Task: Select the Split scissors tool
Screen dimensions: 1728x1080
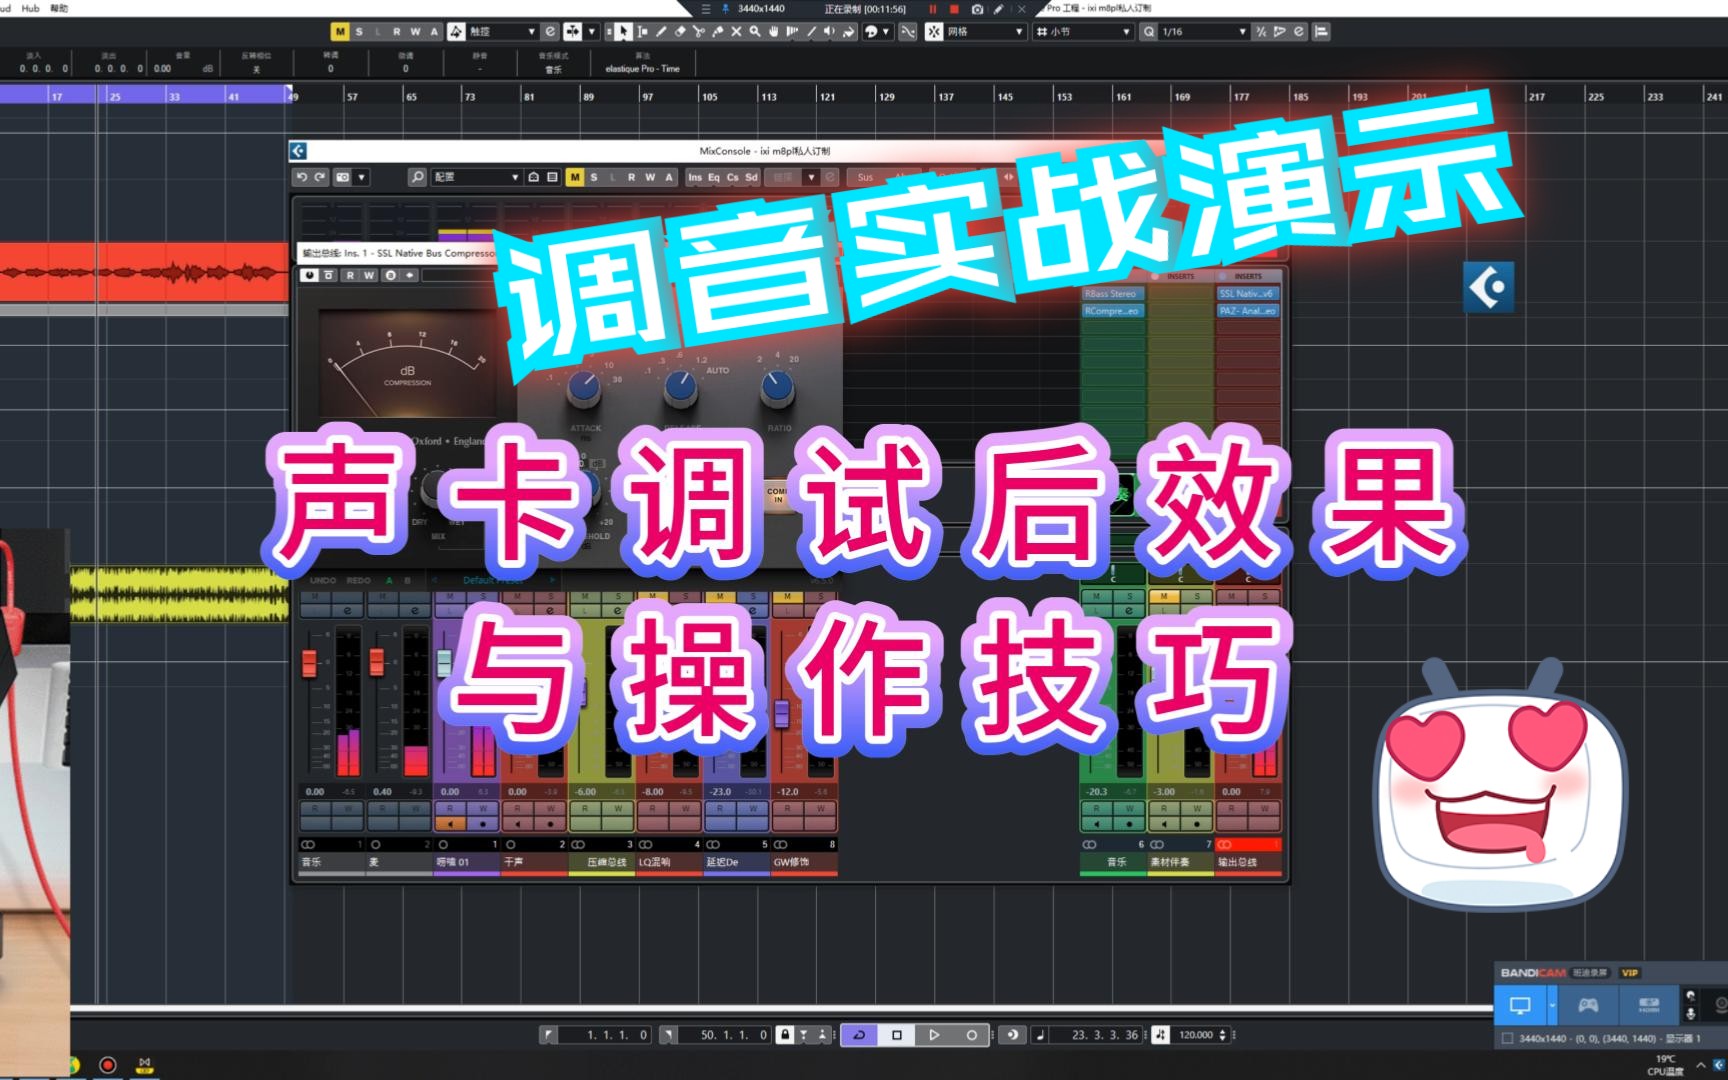Action: point(699,31)
